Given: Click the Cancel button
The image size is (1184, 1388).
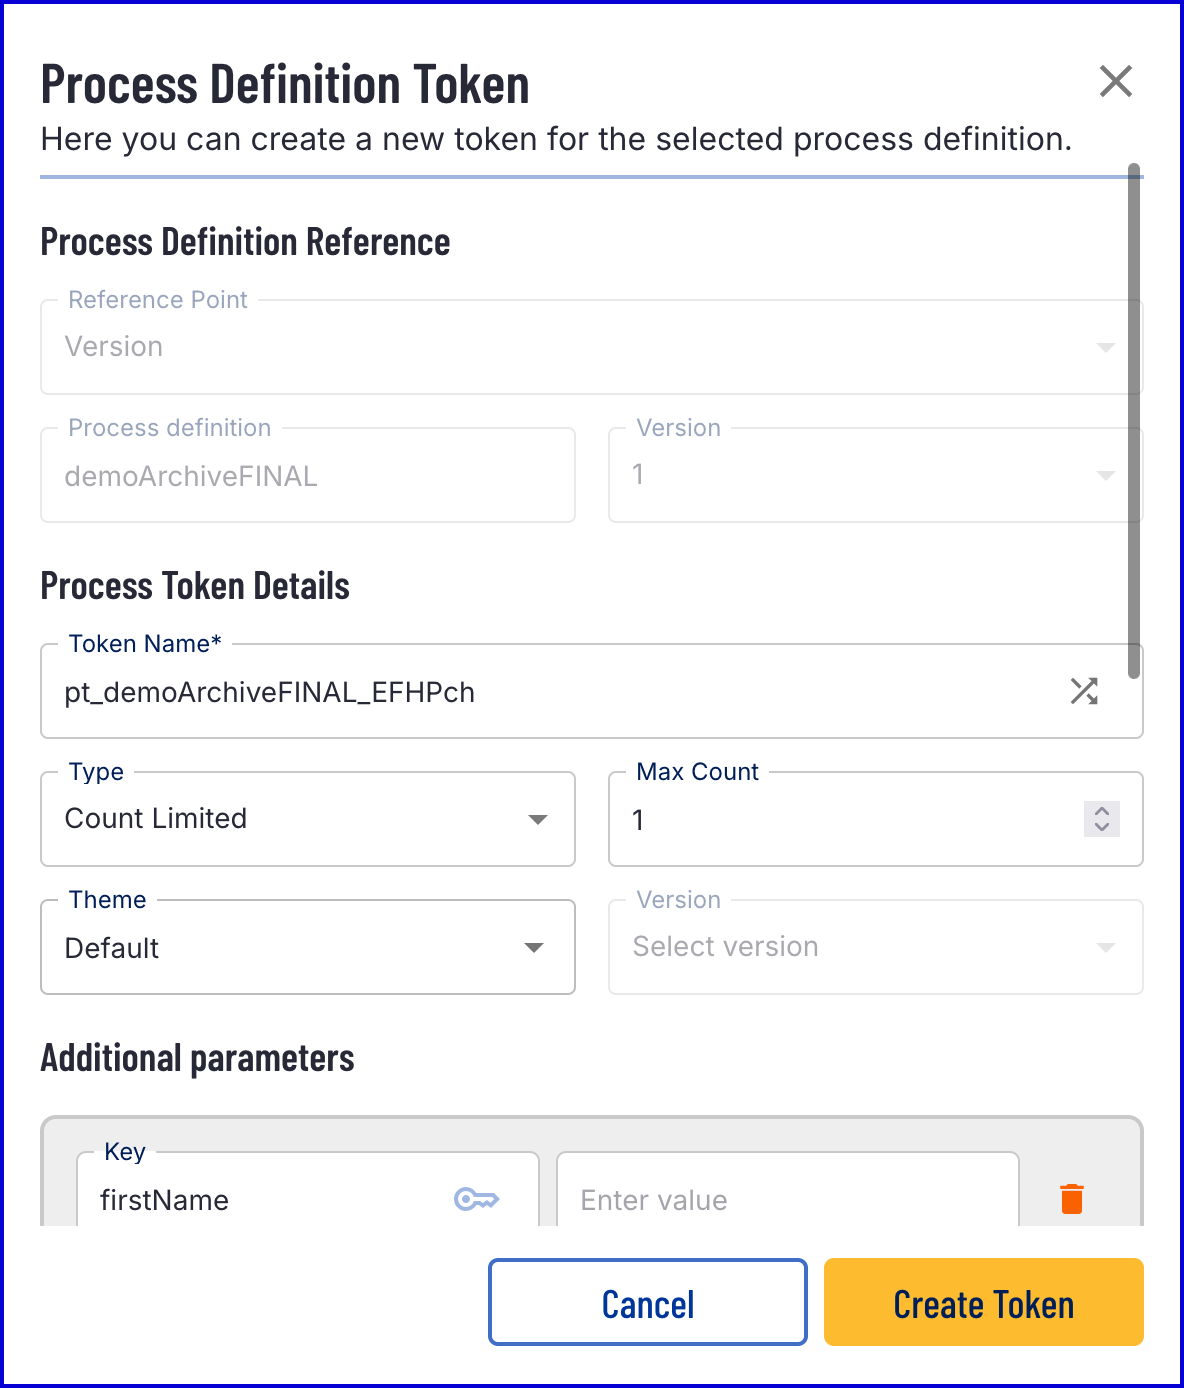Looking at the screenshot, I should pos(648,1302).
